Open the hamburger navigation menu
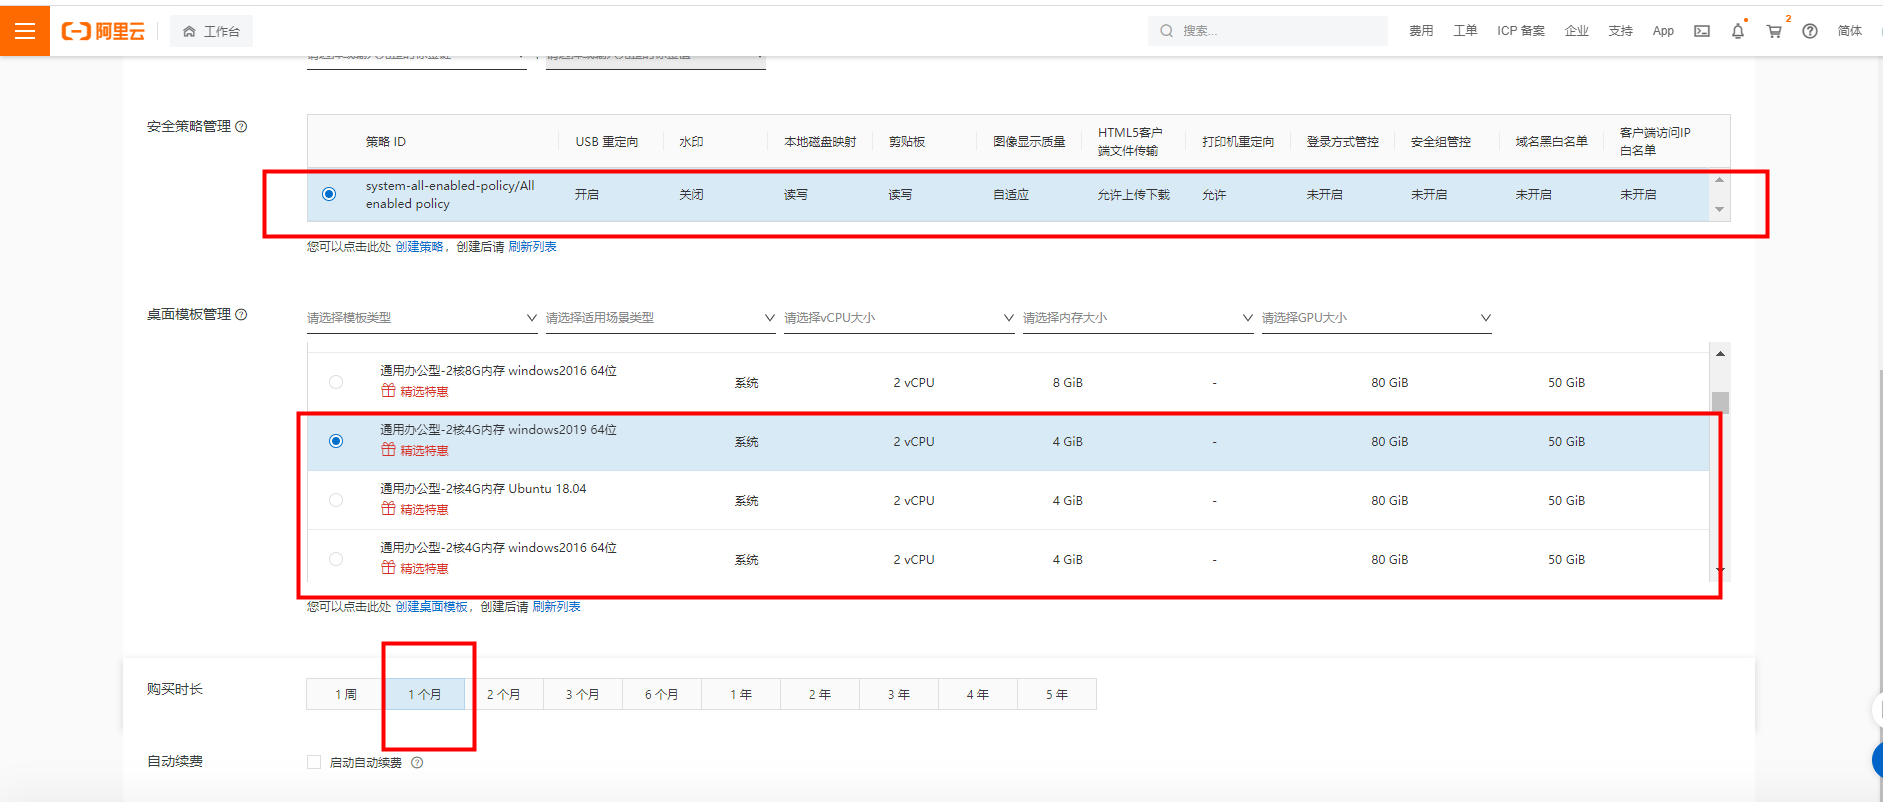Image resolution: width=1883 pixels, height=802 pixels. pyautogui.click(x=25, y=31)
